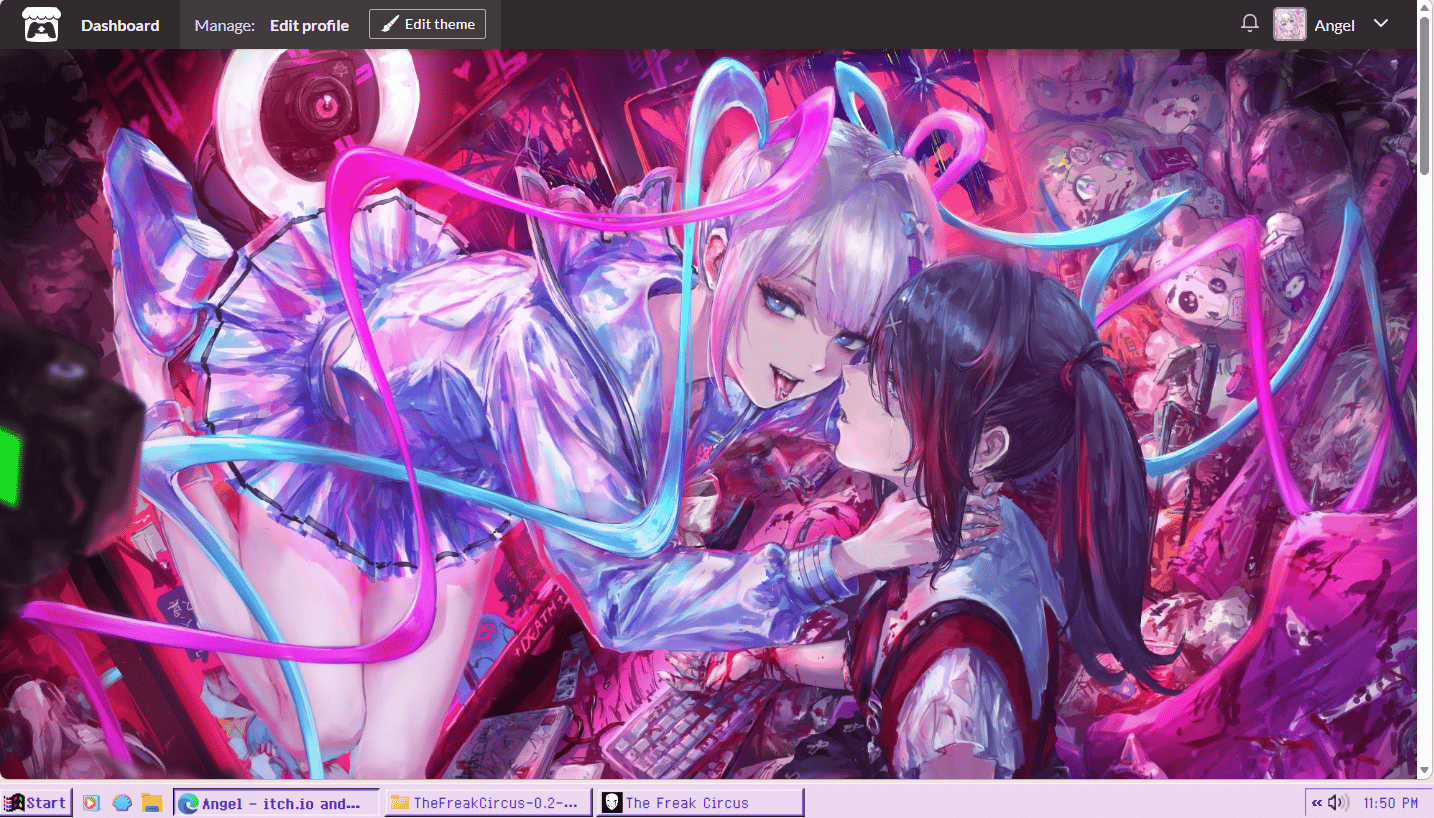Launch the media player quick-launch icon
Screen dimensions: 1434x818
click(x=91, y=803)
